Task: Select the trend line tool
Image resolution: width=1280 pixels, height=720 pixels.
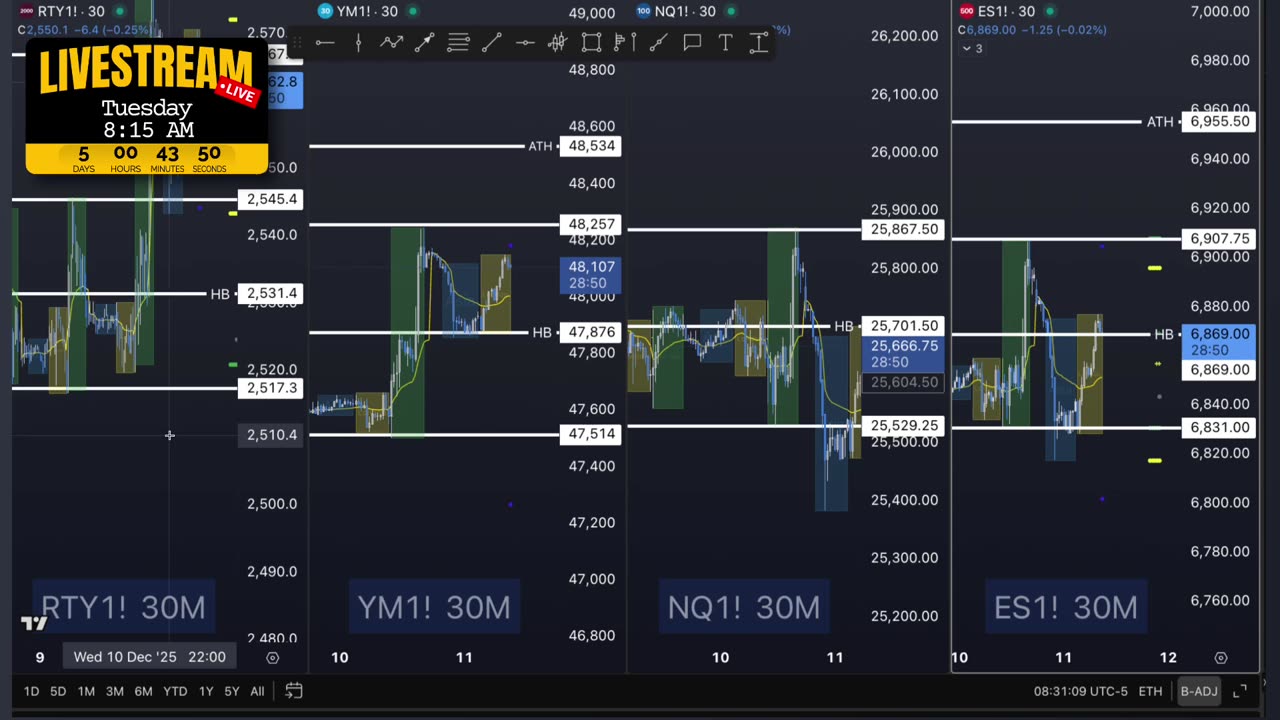Action: click(491, 42)
